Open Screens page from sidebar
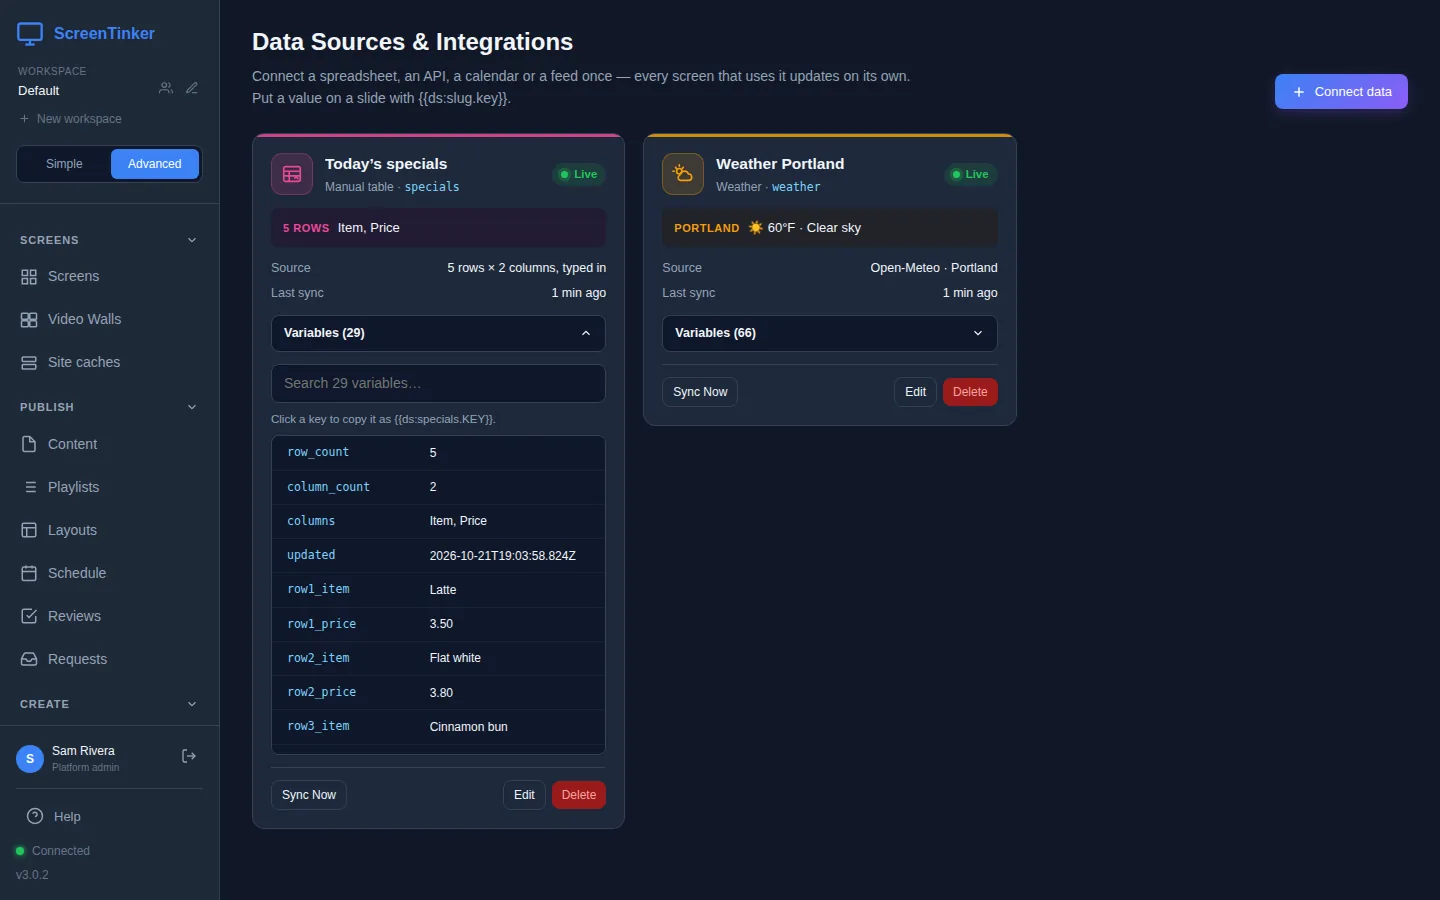Screen dimensions: 1440x900 109,277
